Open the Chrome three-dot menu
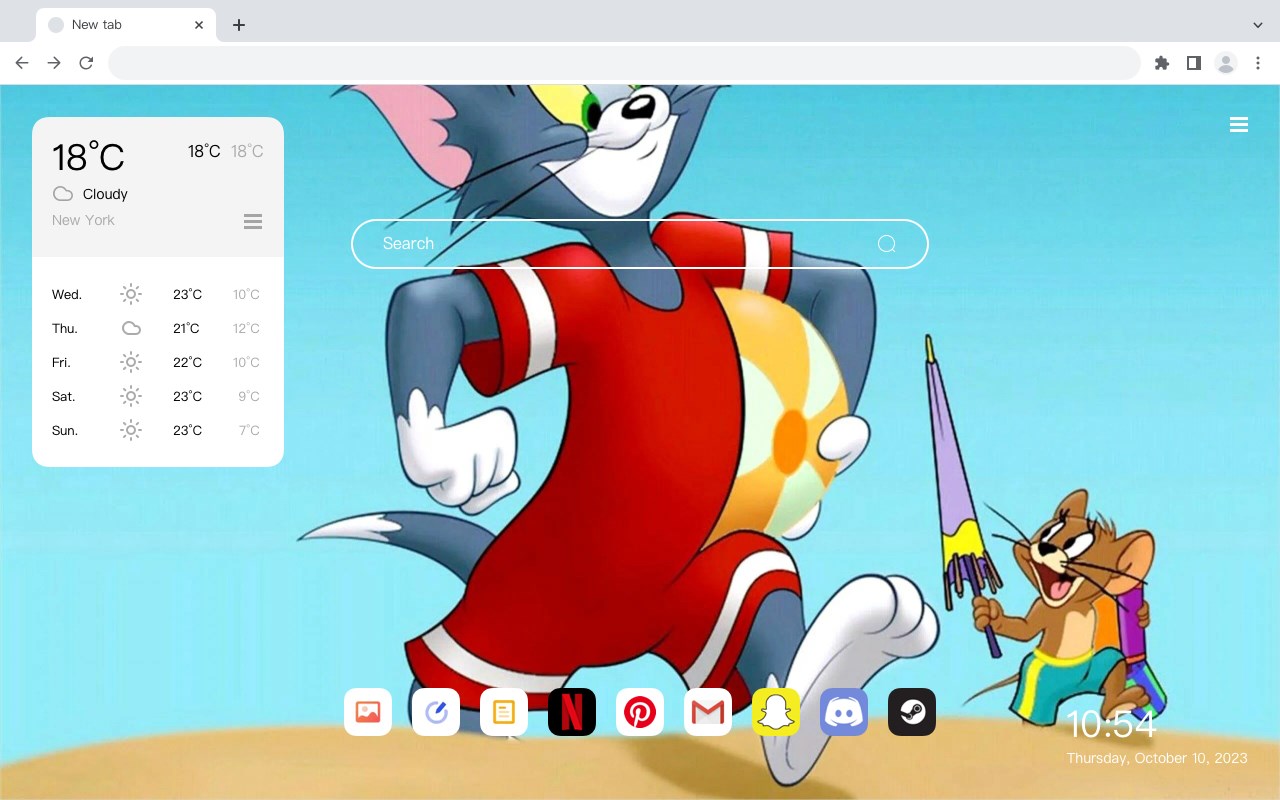1280x800 pixels. click(1258, 63)
